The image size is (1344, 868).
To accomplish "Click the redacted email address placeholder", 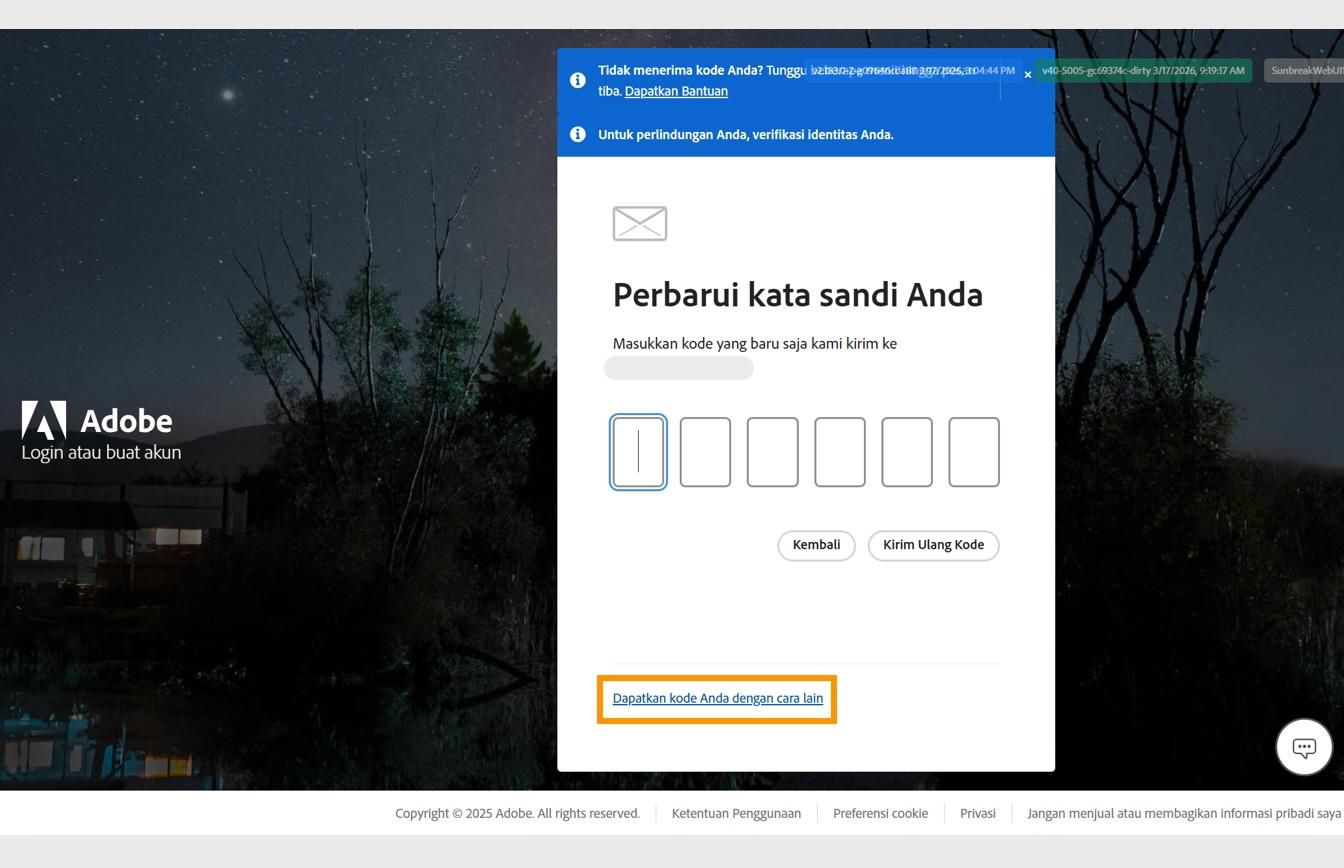I will [x=679, y=368].
